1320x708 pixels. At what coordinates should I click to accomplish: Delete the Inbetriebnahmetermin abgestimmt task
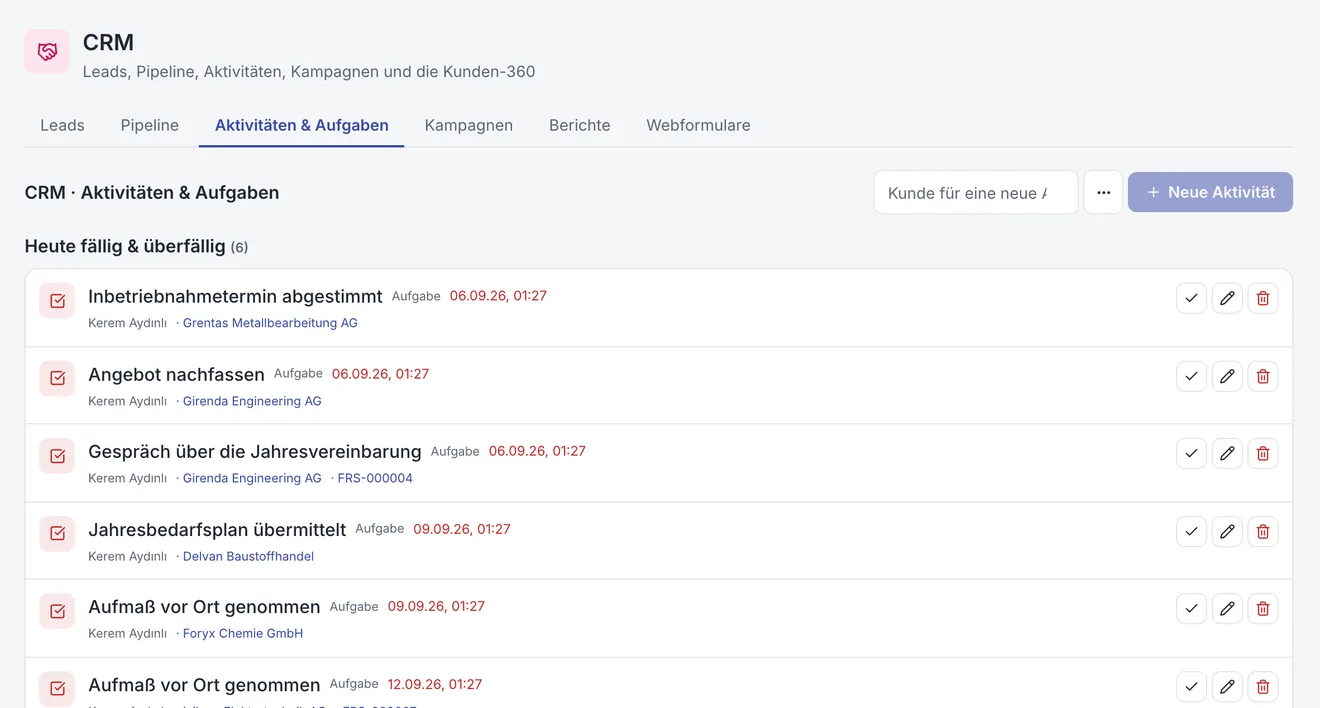pos(1263,298)
